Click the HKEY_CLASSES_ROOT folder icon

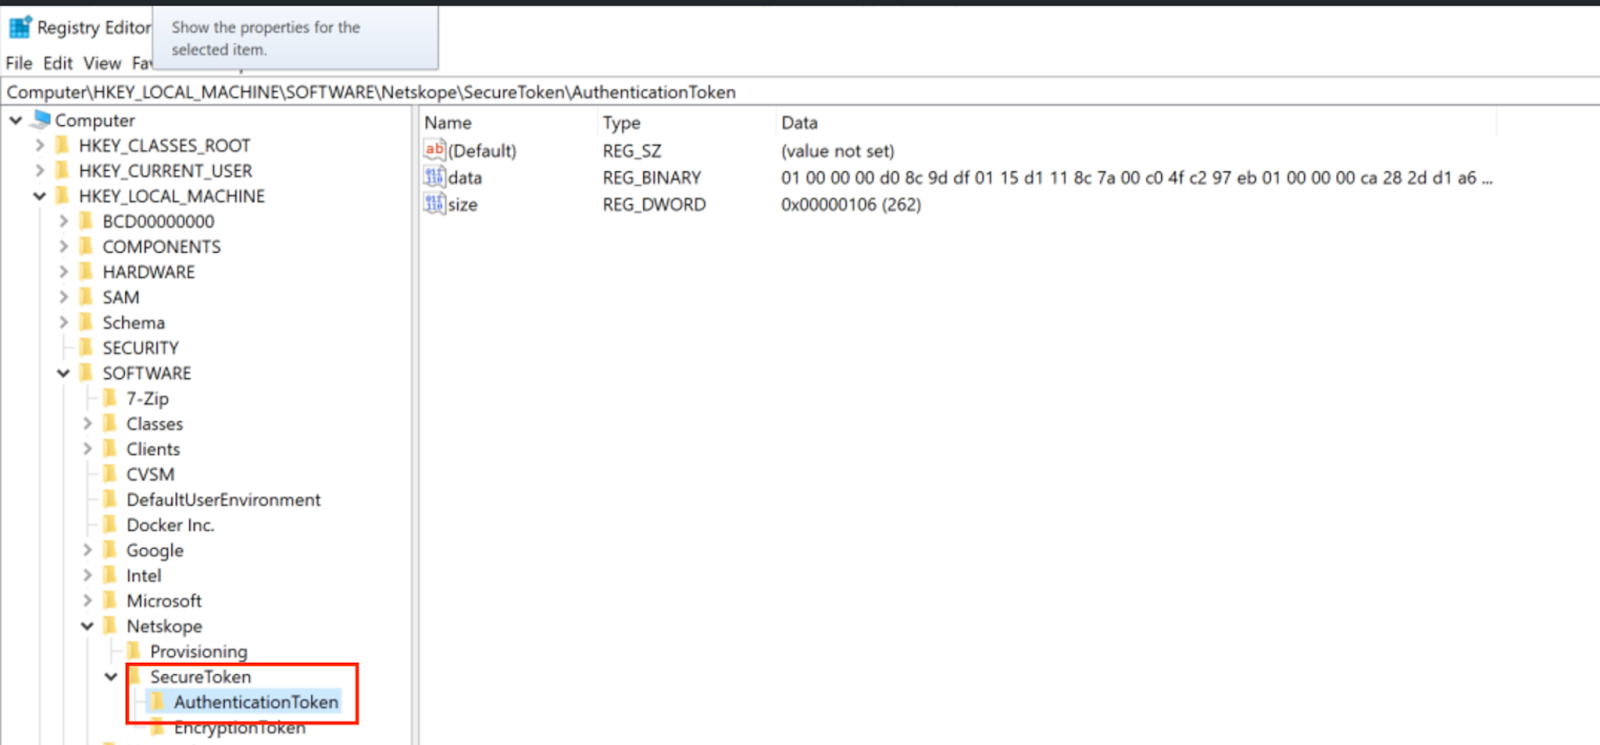point(63,145)
